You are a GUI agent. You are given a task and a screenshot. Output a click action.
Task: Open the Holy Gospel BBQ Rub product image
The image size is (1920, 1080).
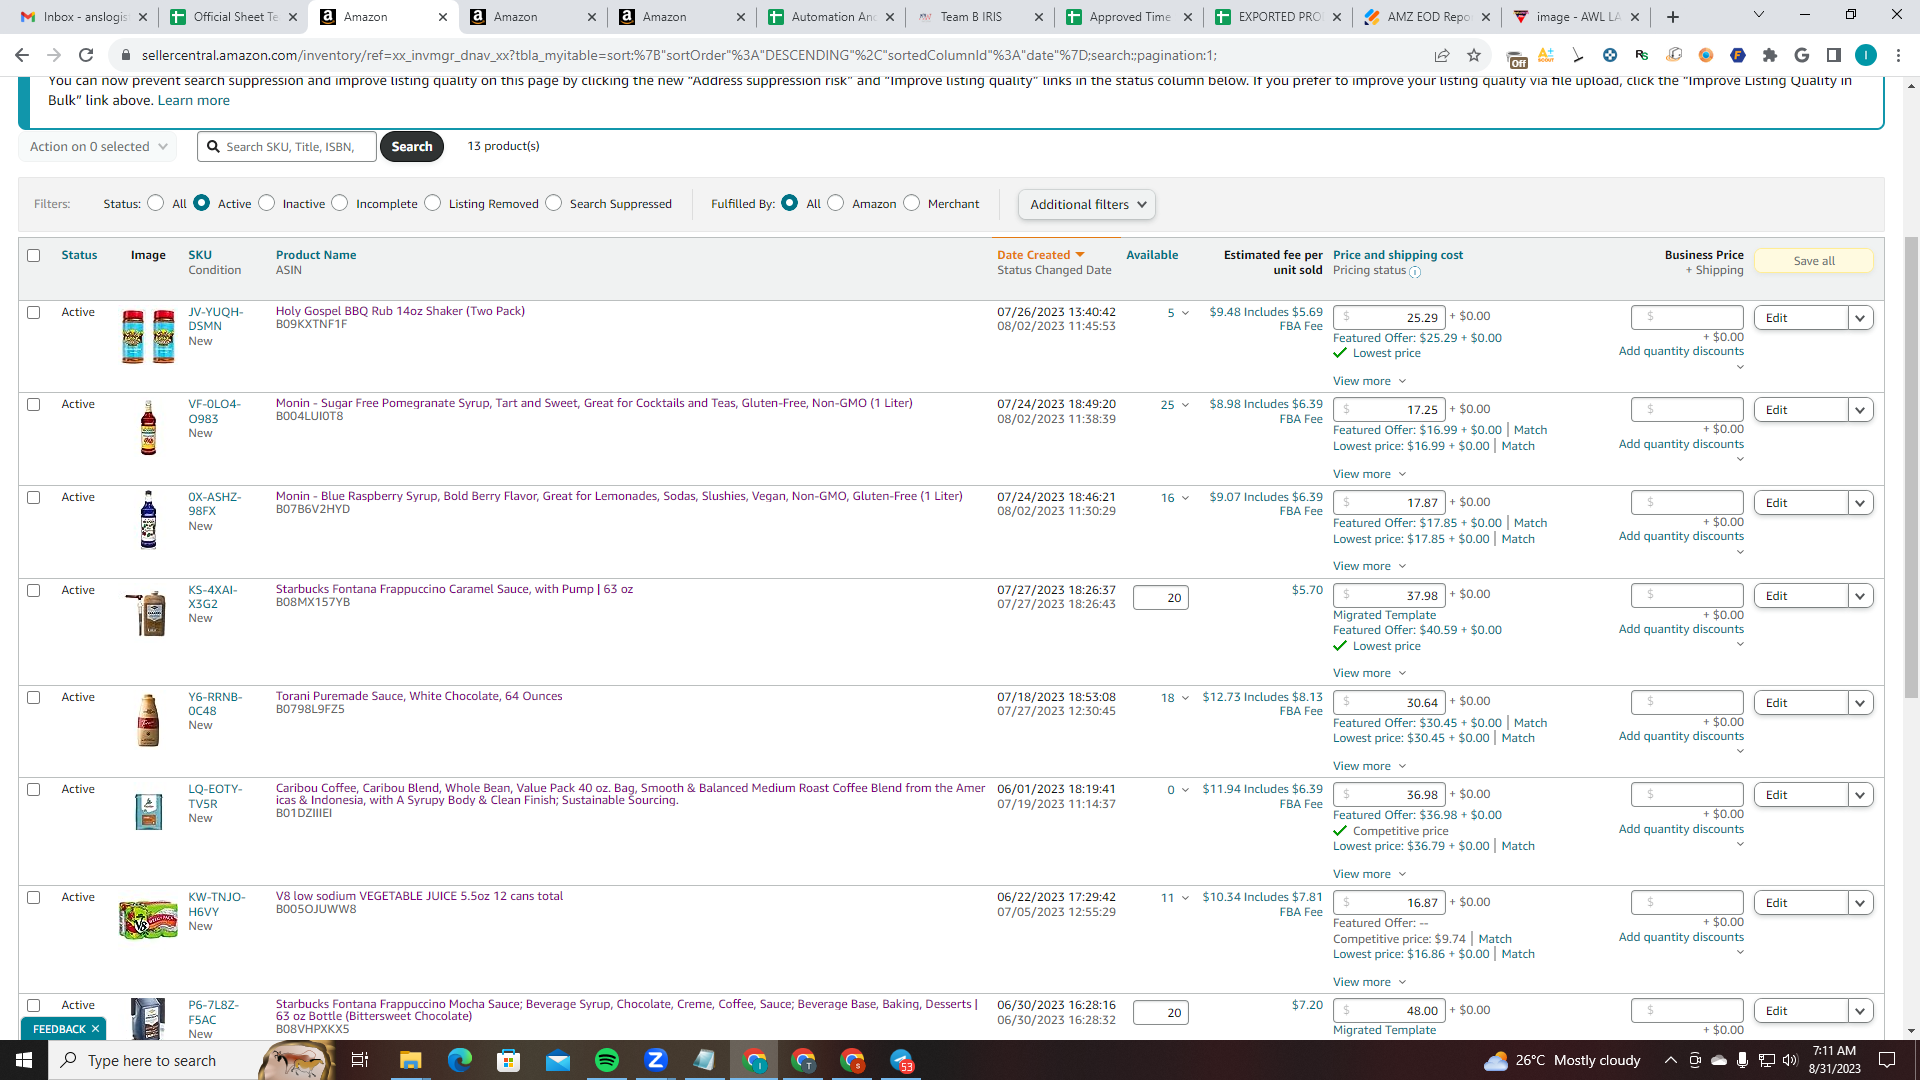click(148, 336)
